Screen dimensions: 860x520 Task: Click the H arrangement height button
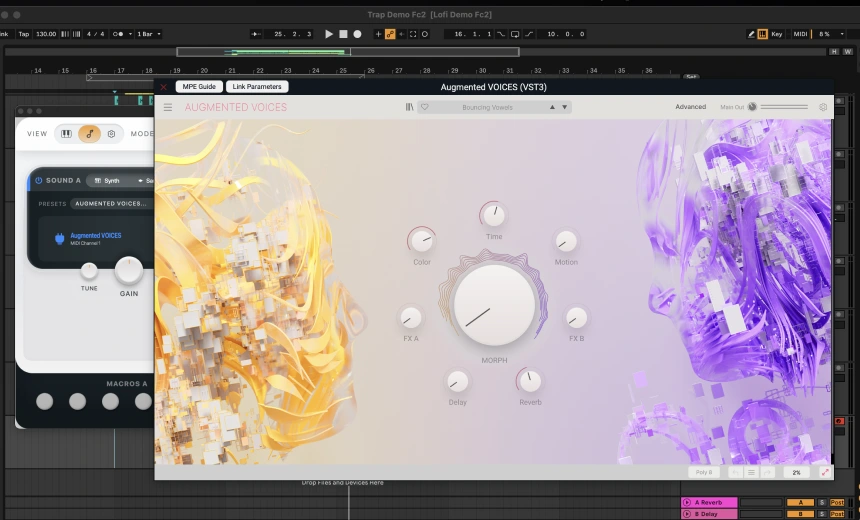tap(834, 52)
